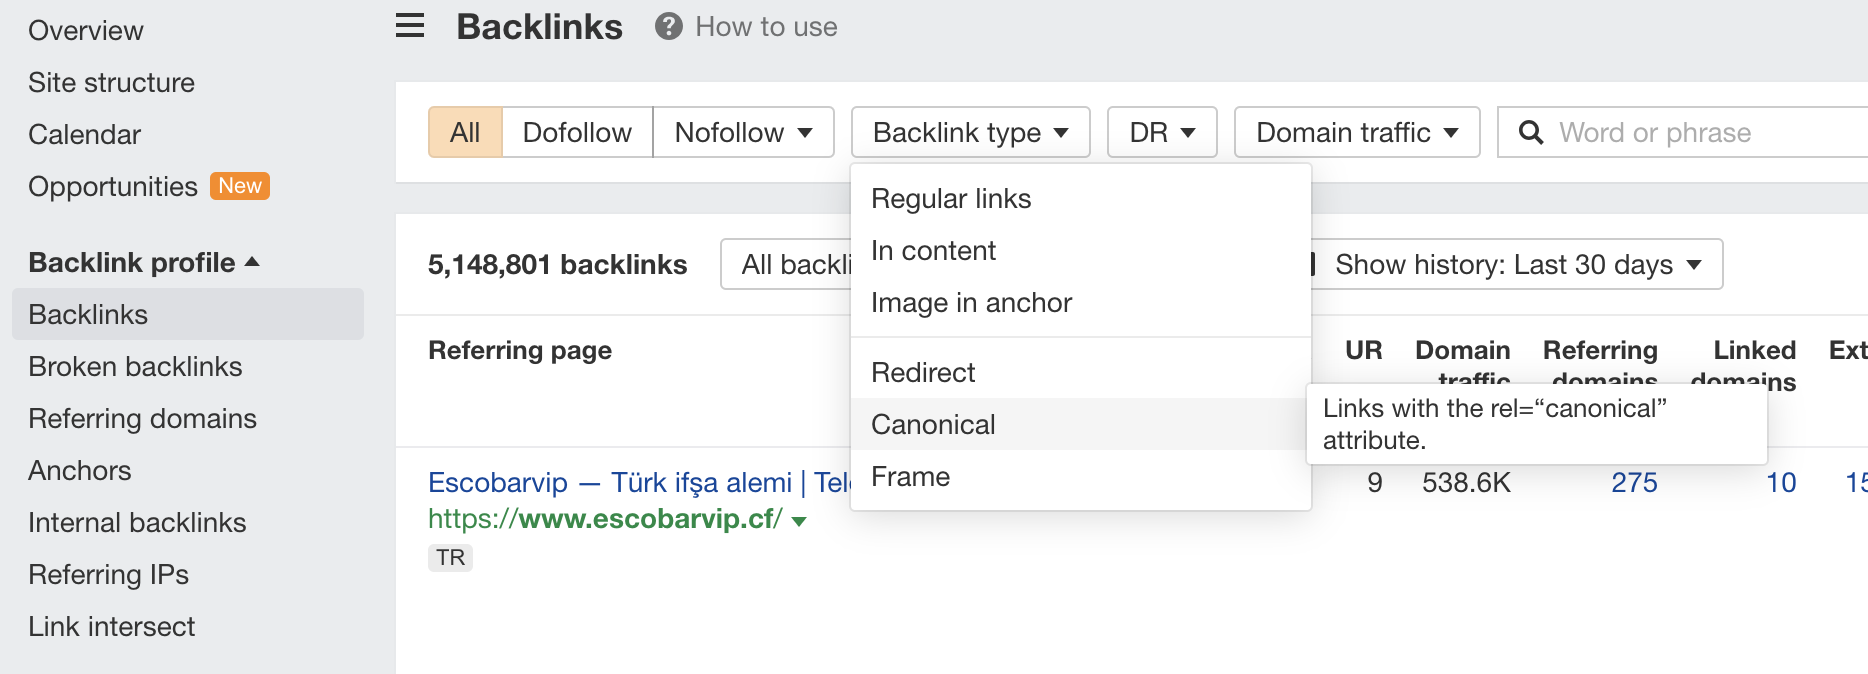Click the Domain traffic column header
Viewport: 1868px width, 674px height.
1463,364
